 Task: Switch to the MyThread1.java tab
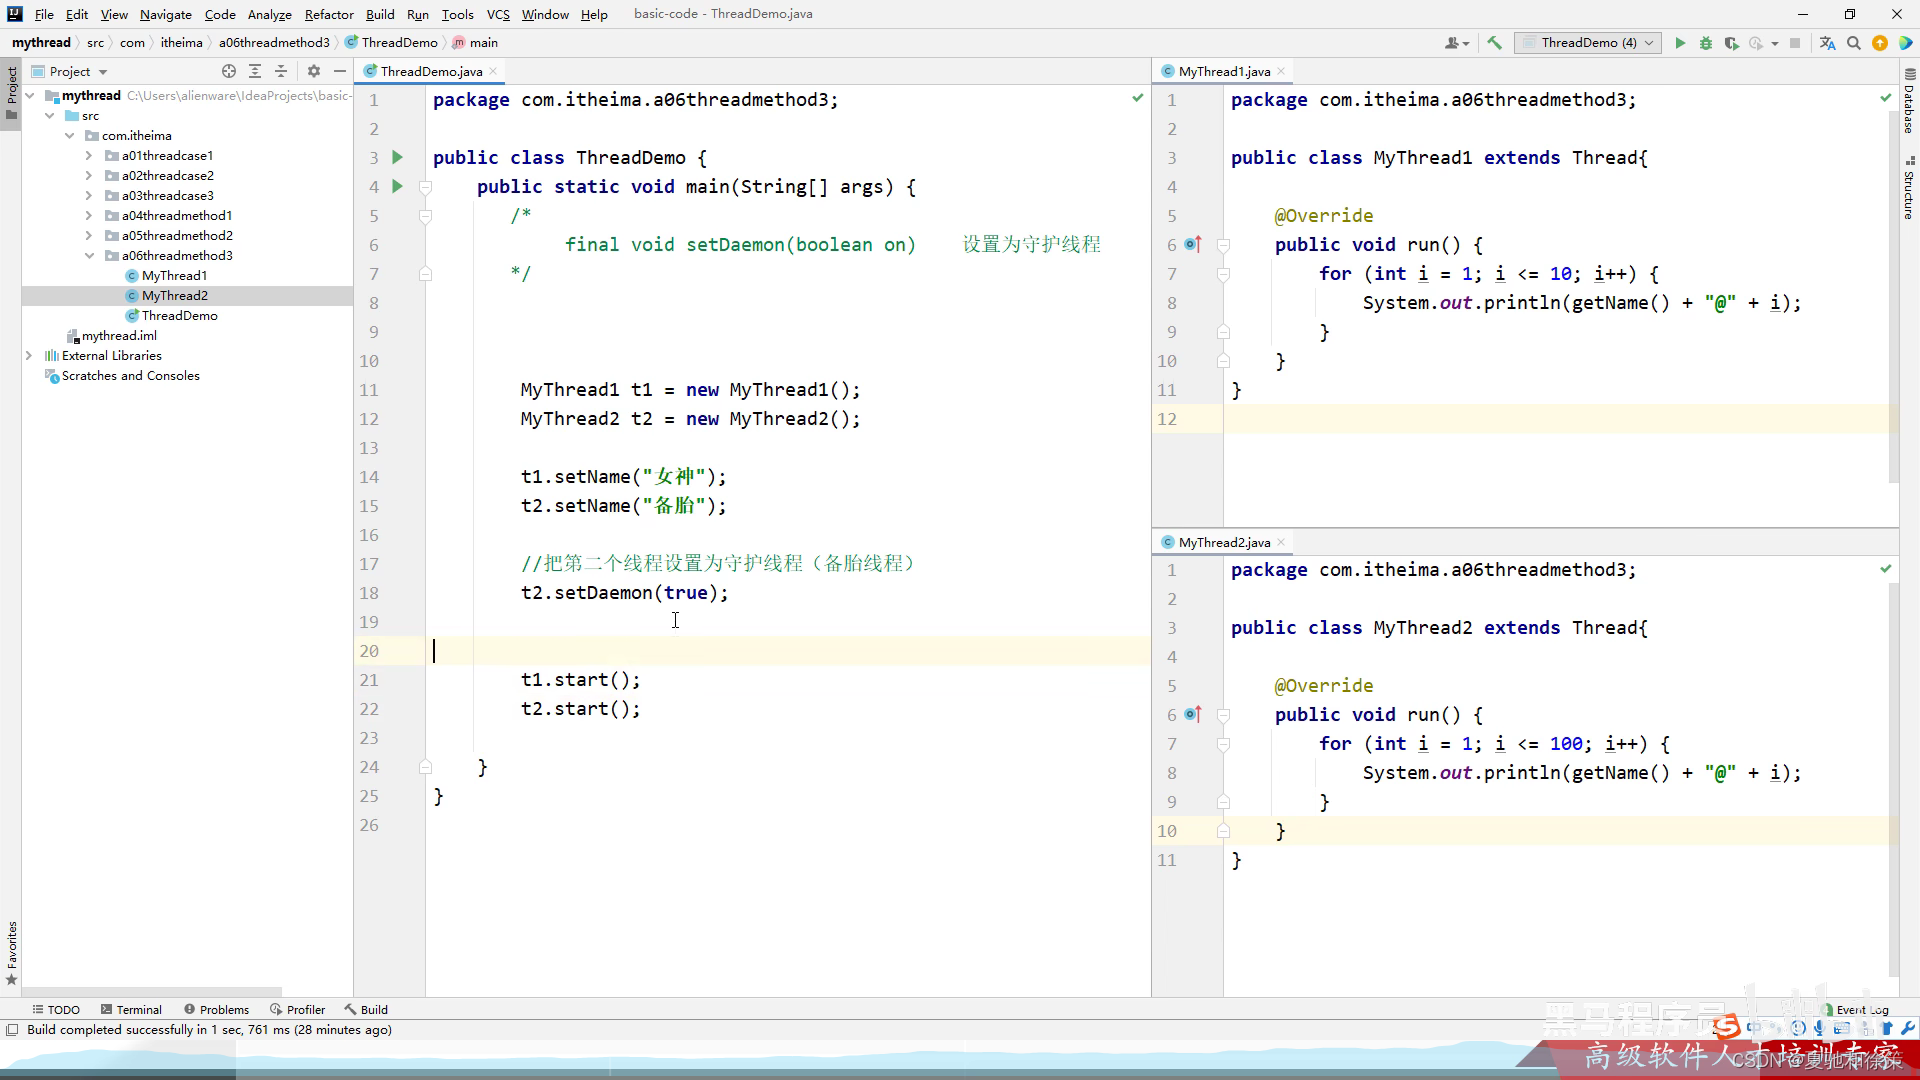(x=1223, y=71)
